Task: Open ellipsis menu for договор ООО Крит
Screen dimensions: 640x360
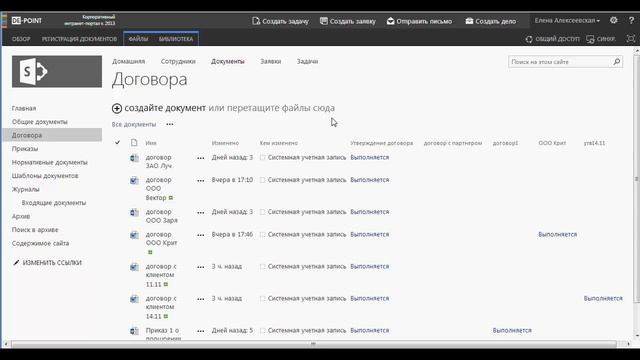Action: pyautogui.click(x=200, y=235)
